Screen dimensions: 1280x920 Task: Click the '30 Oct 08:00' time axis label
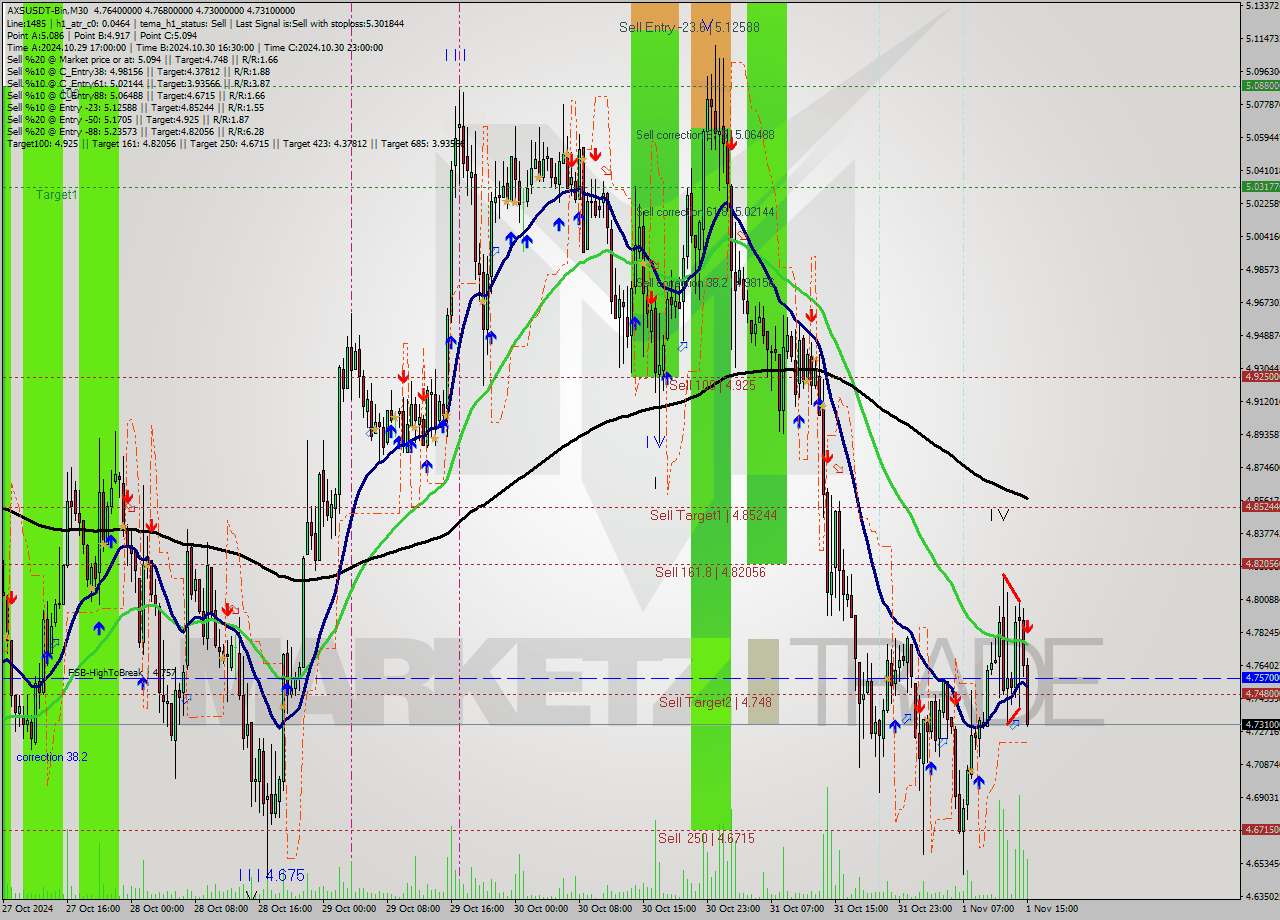click(604, 909)
